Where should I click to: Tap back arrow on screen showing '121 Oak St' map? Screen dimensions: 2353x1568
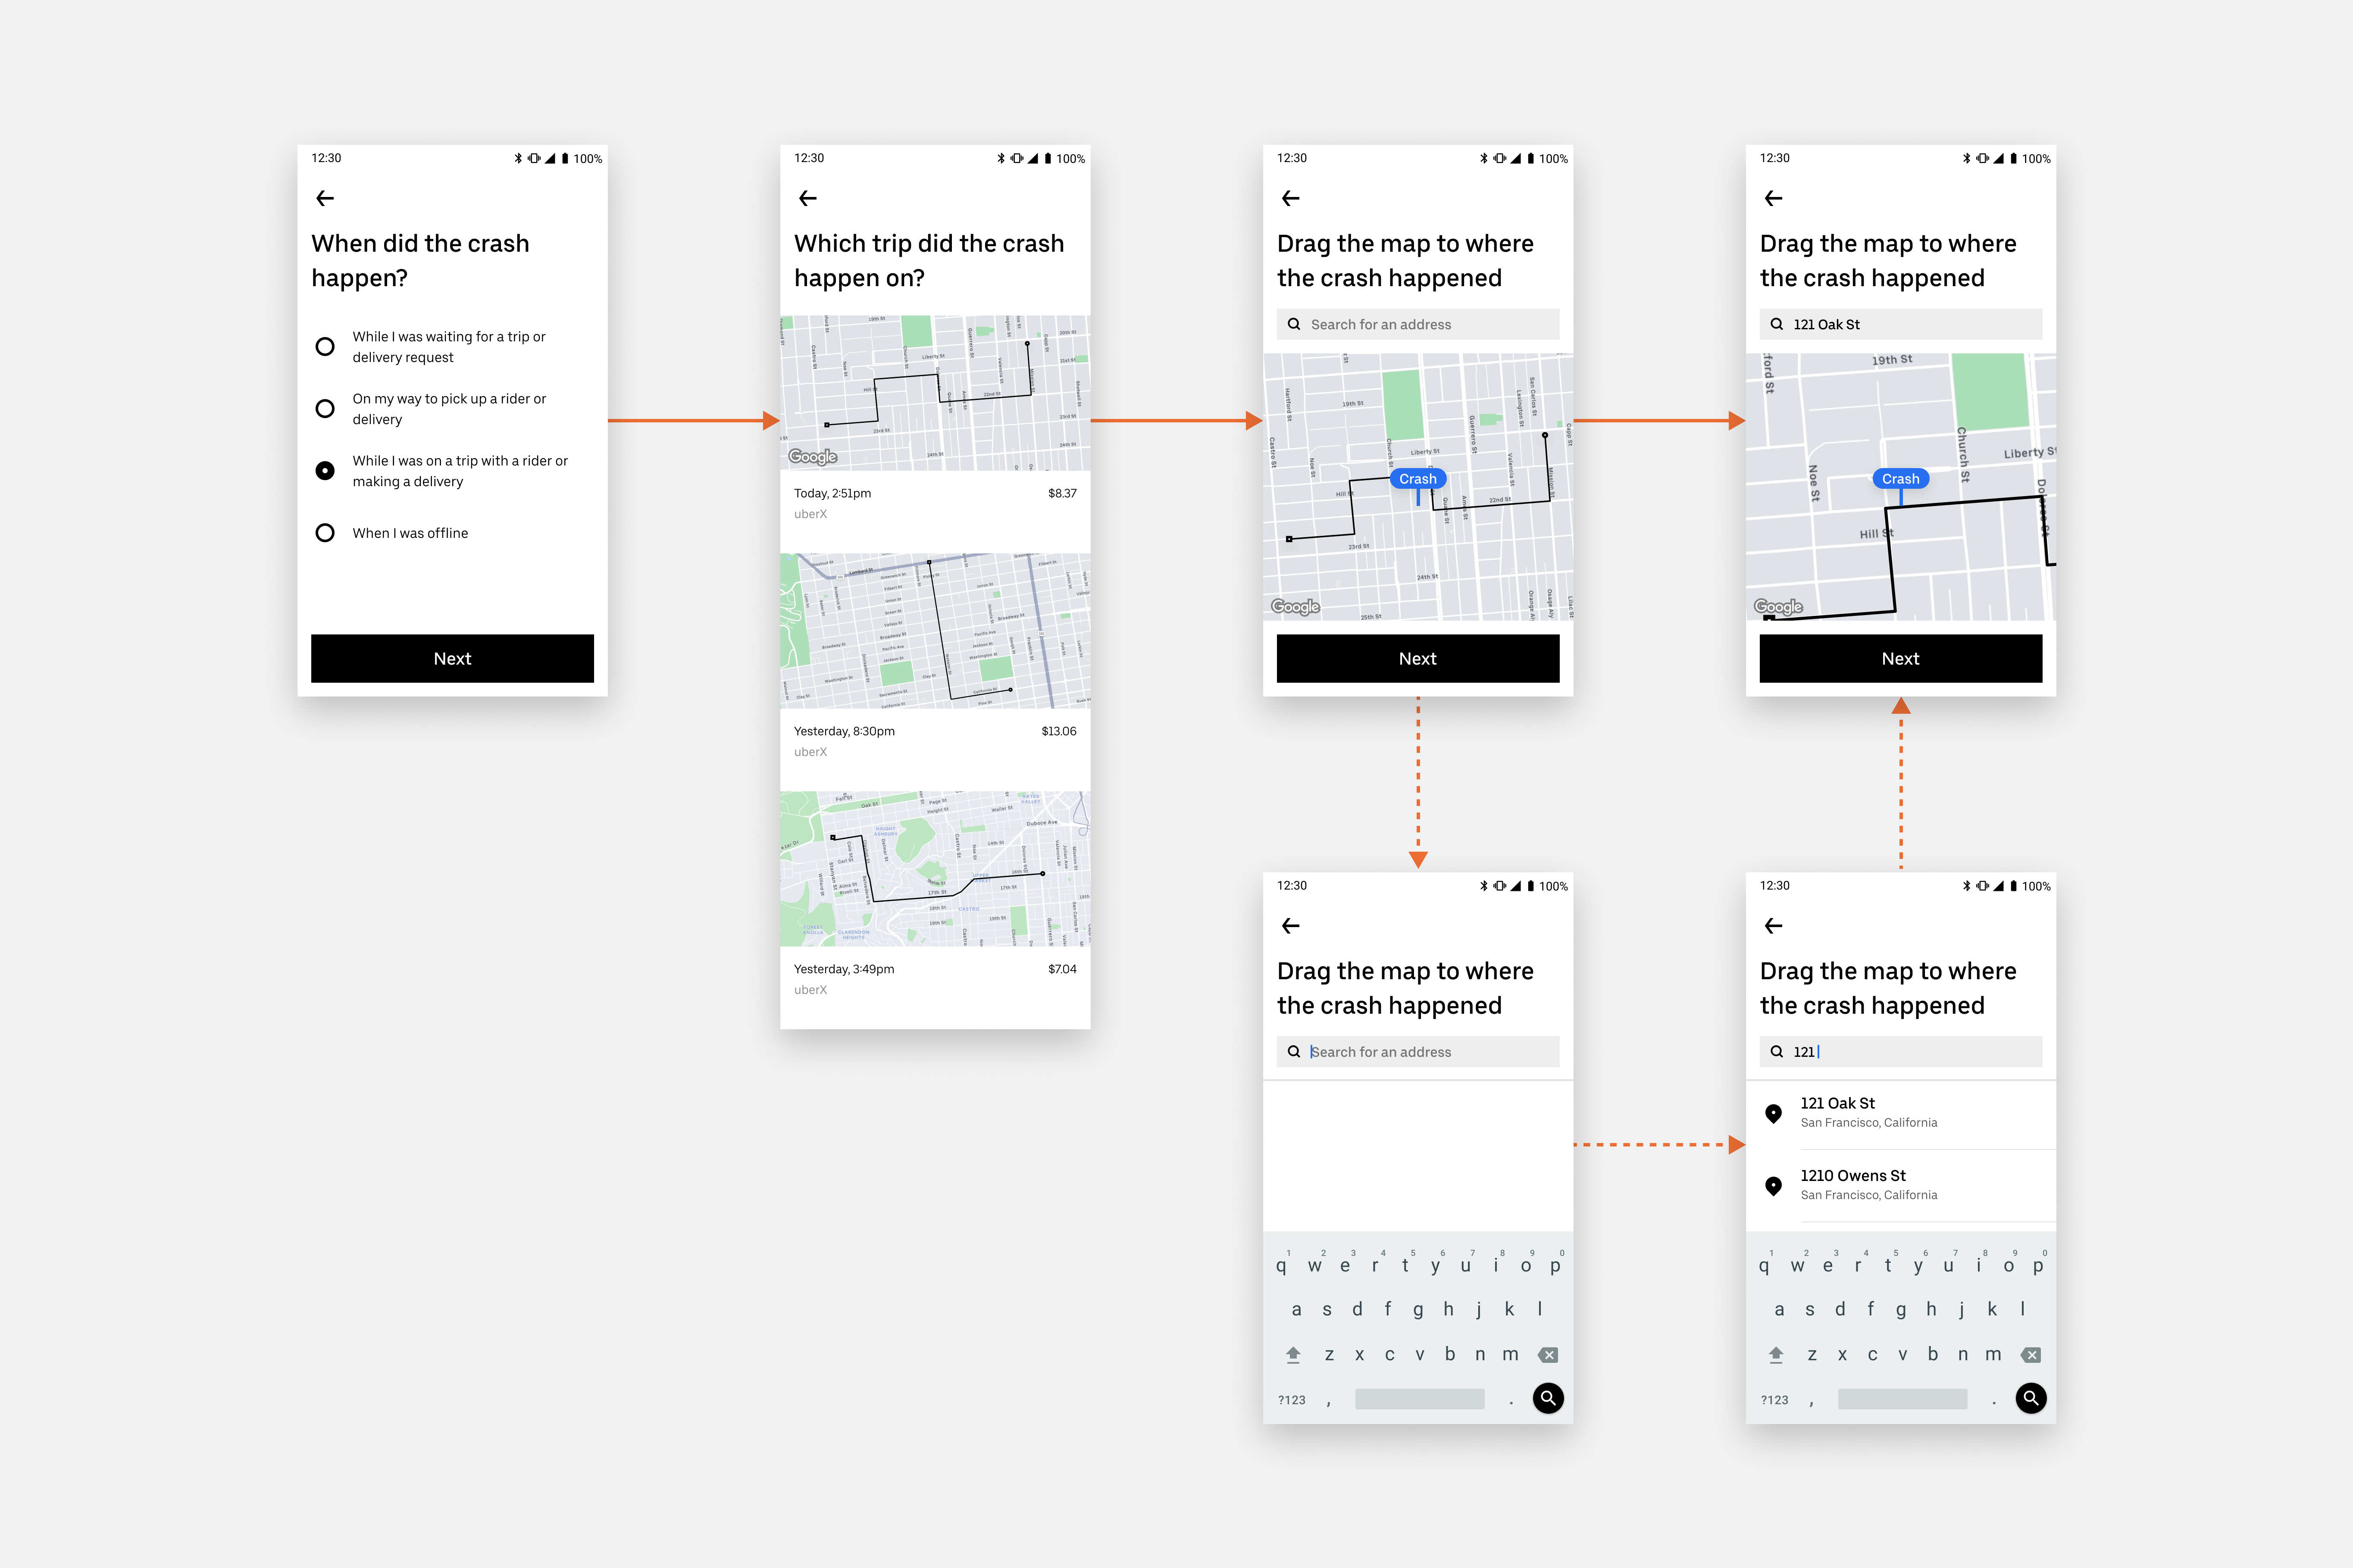tap(1774, 198)
